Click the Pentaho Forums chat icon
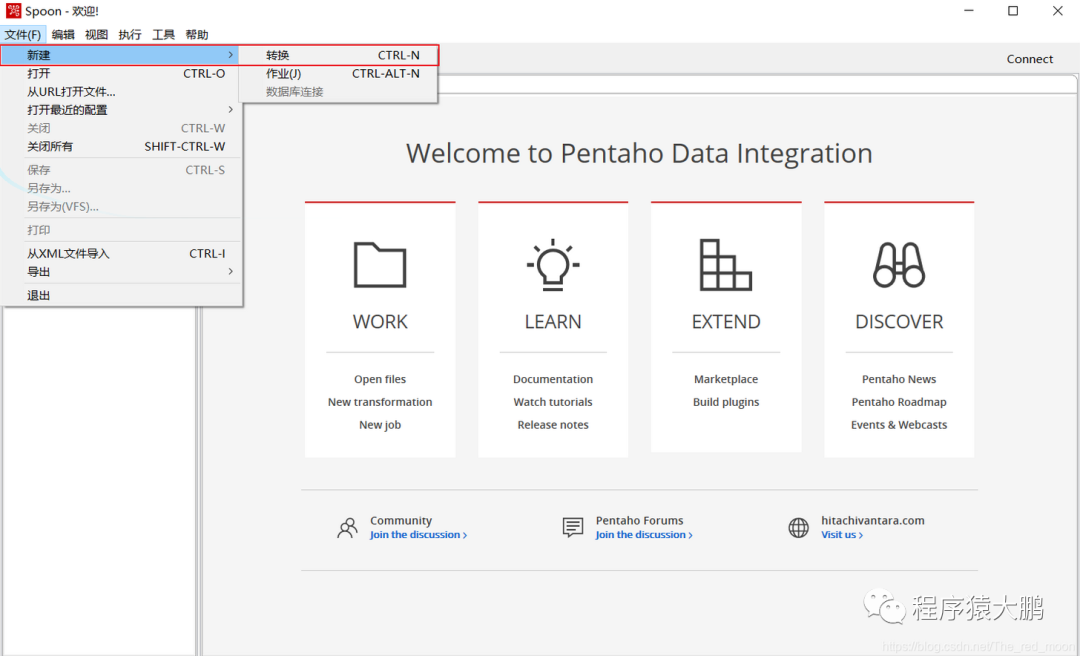The image size is (1080, 656). point(573,528)
